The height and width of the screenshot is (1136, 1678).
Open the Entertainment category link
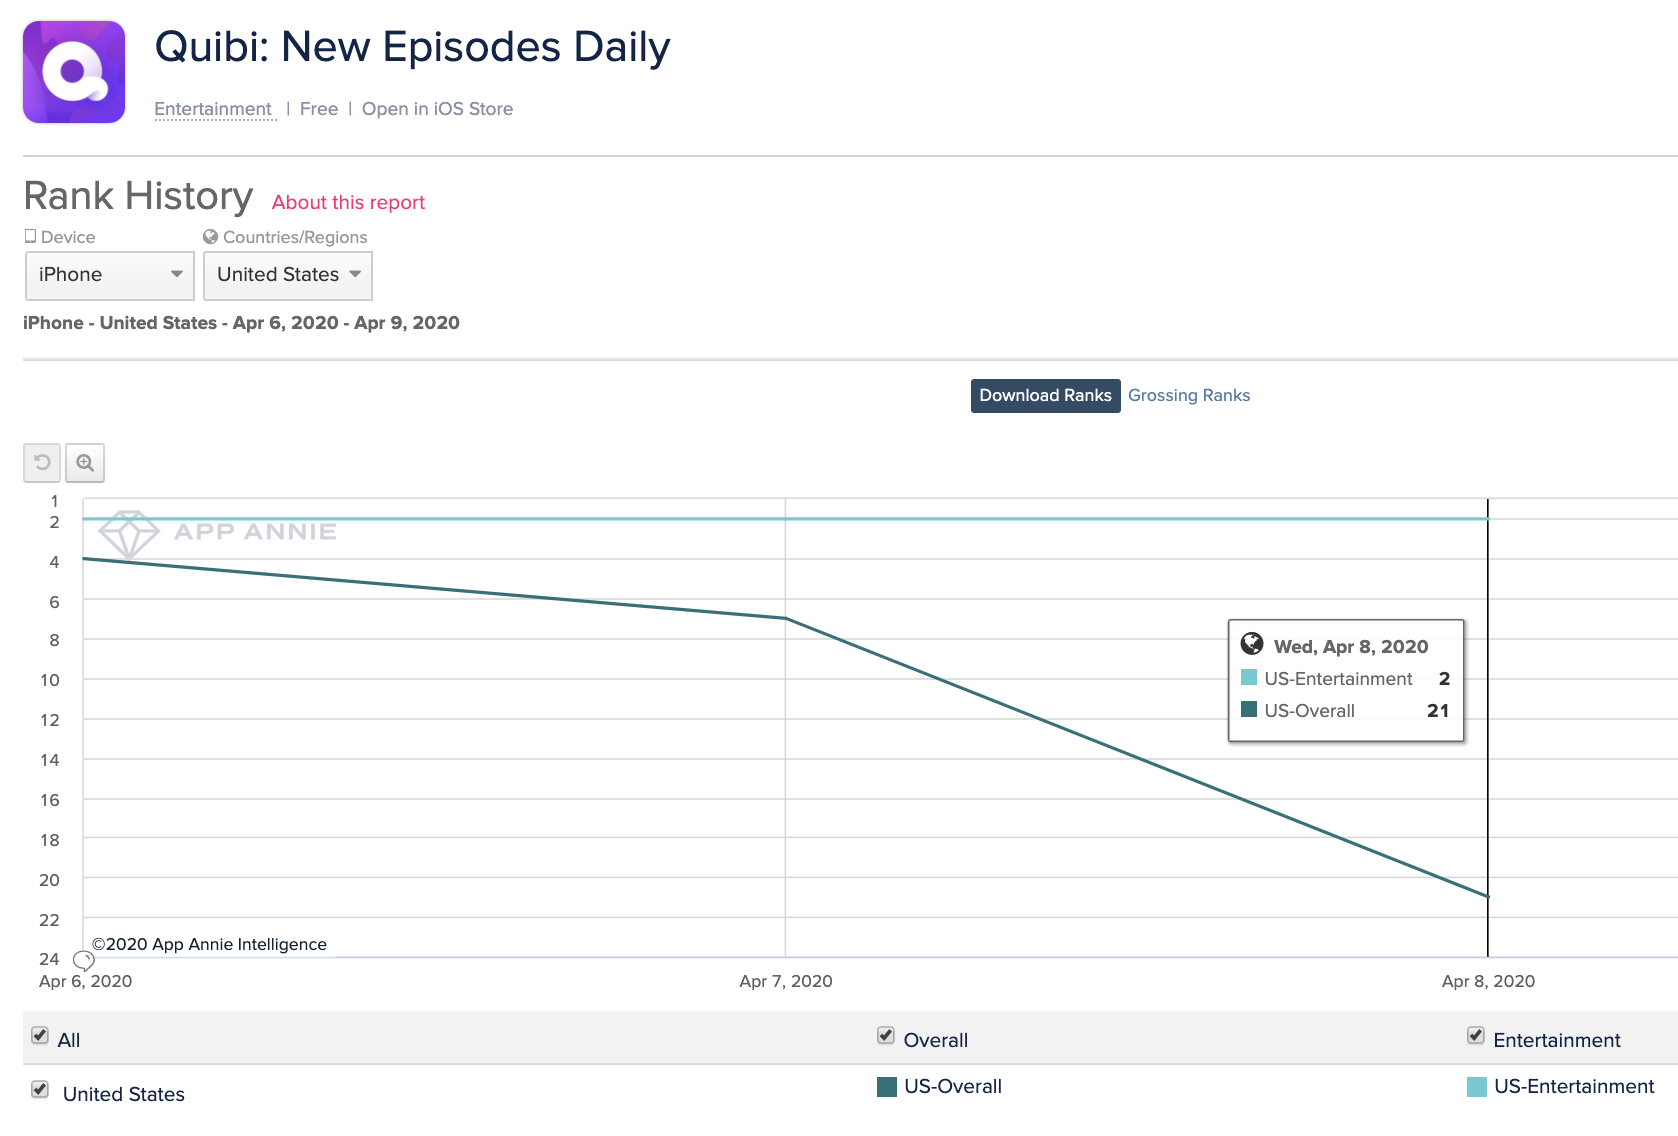pyautogui.click(x=213, y=109)
